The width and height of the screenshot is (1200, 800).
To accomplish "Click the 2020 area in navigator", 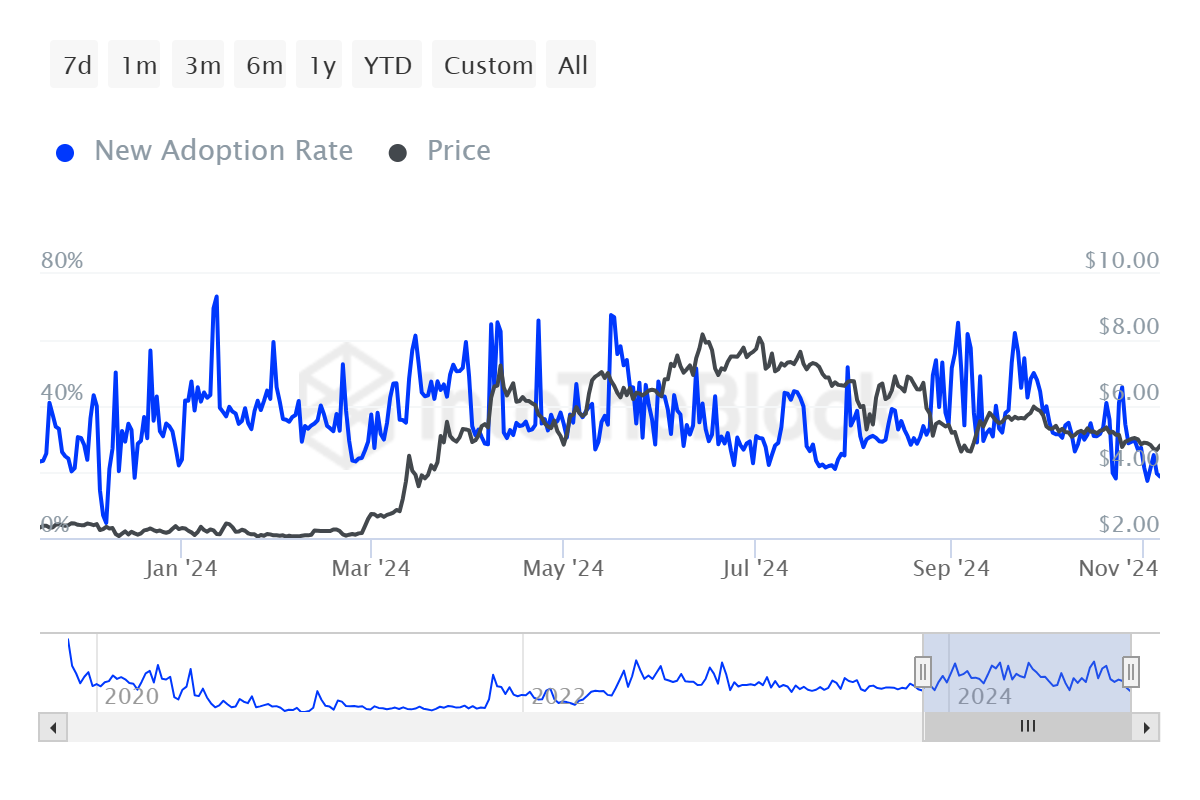I will [x=132, y=695].
